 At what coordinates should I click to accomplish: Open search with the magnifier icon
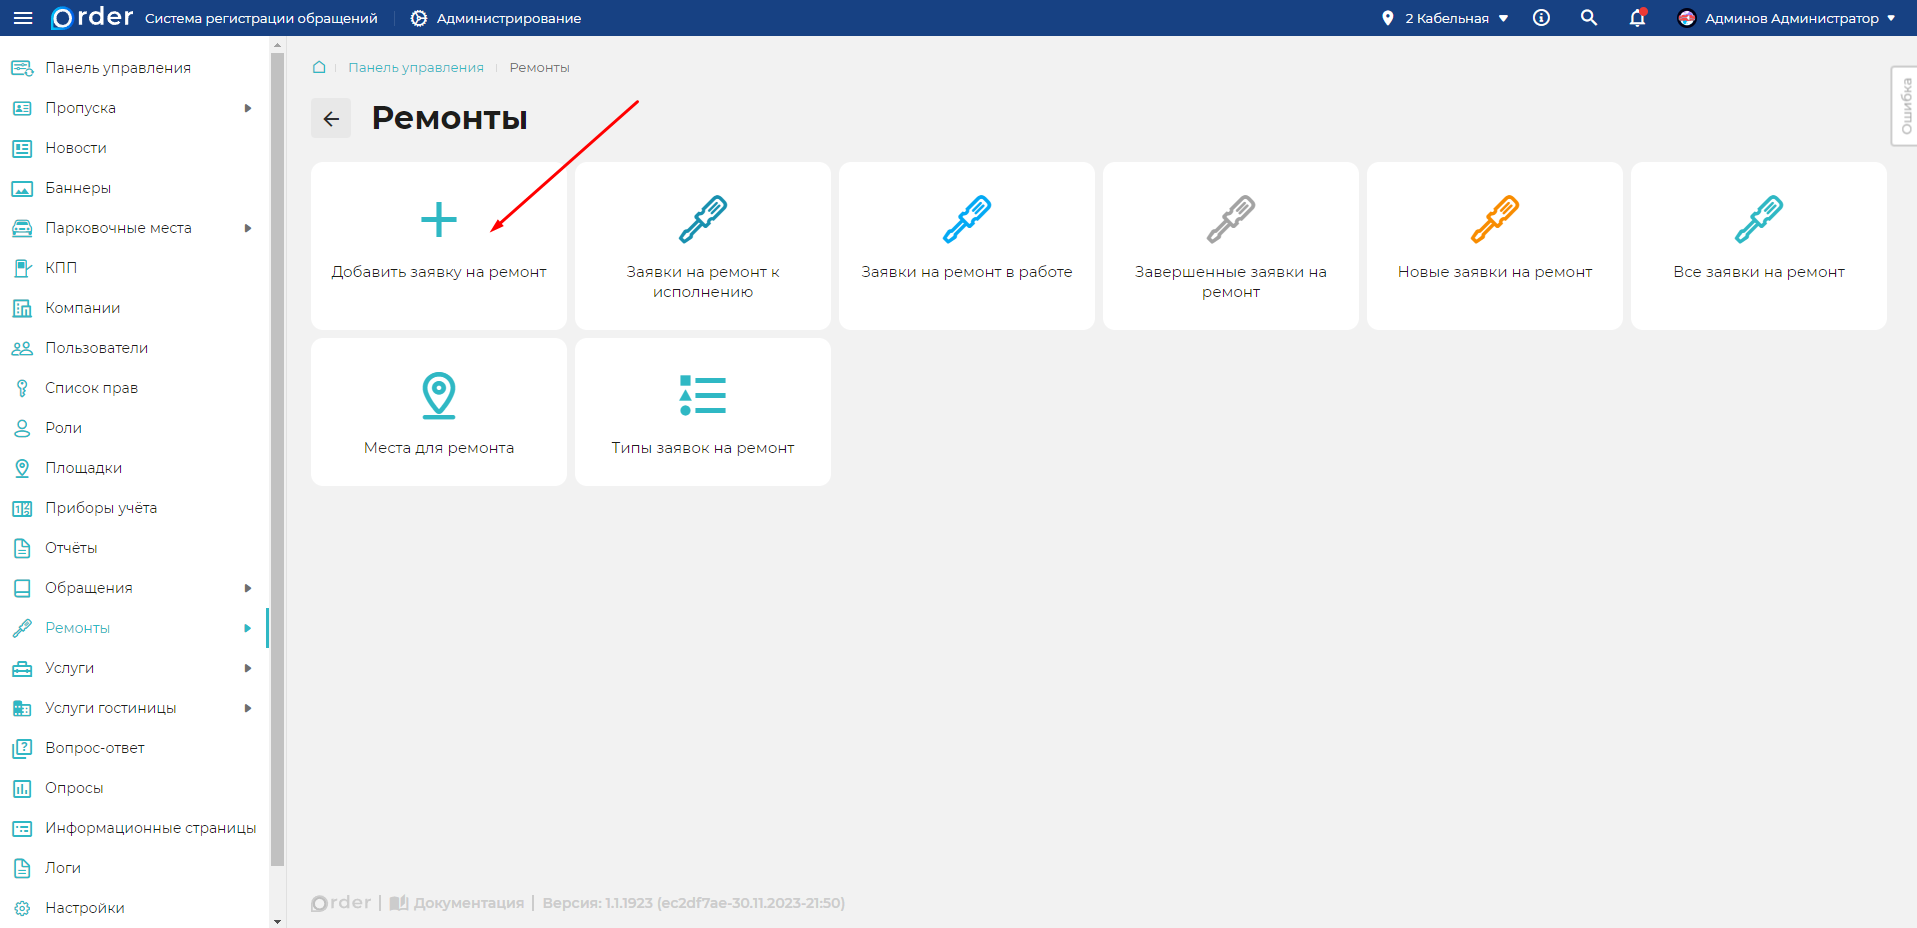point(1588,18)
